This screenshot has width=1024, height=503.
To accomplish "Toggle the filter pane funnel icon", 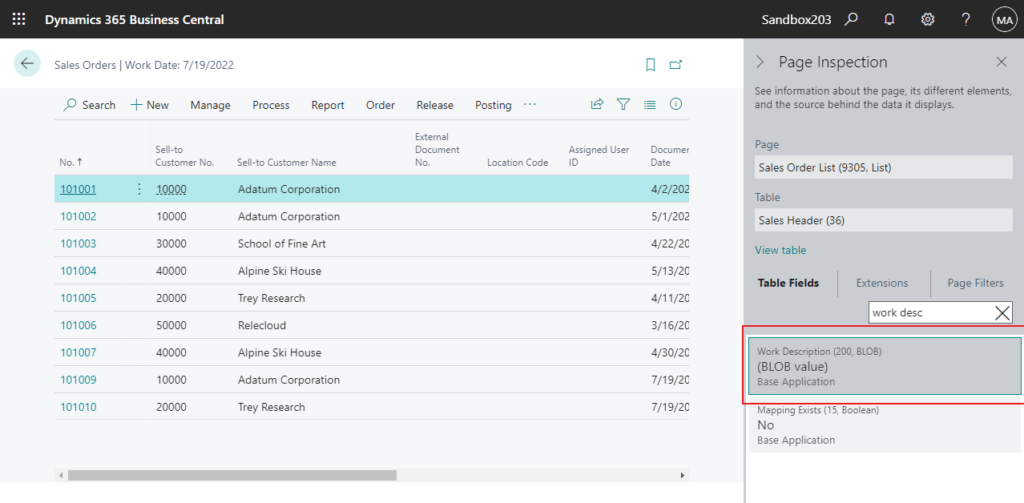I will [x=624, y=105].
